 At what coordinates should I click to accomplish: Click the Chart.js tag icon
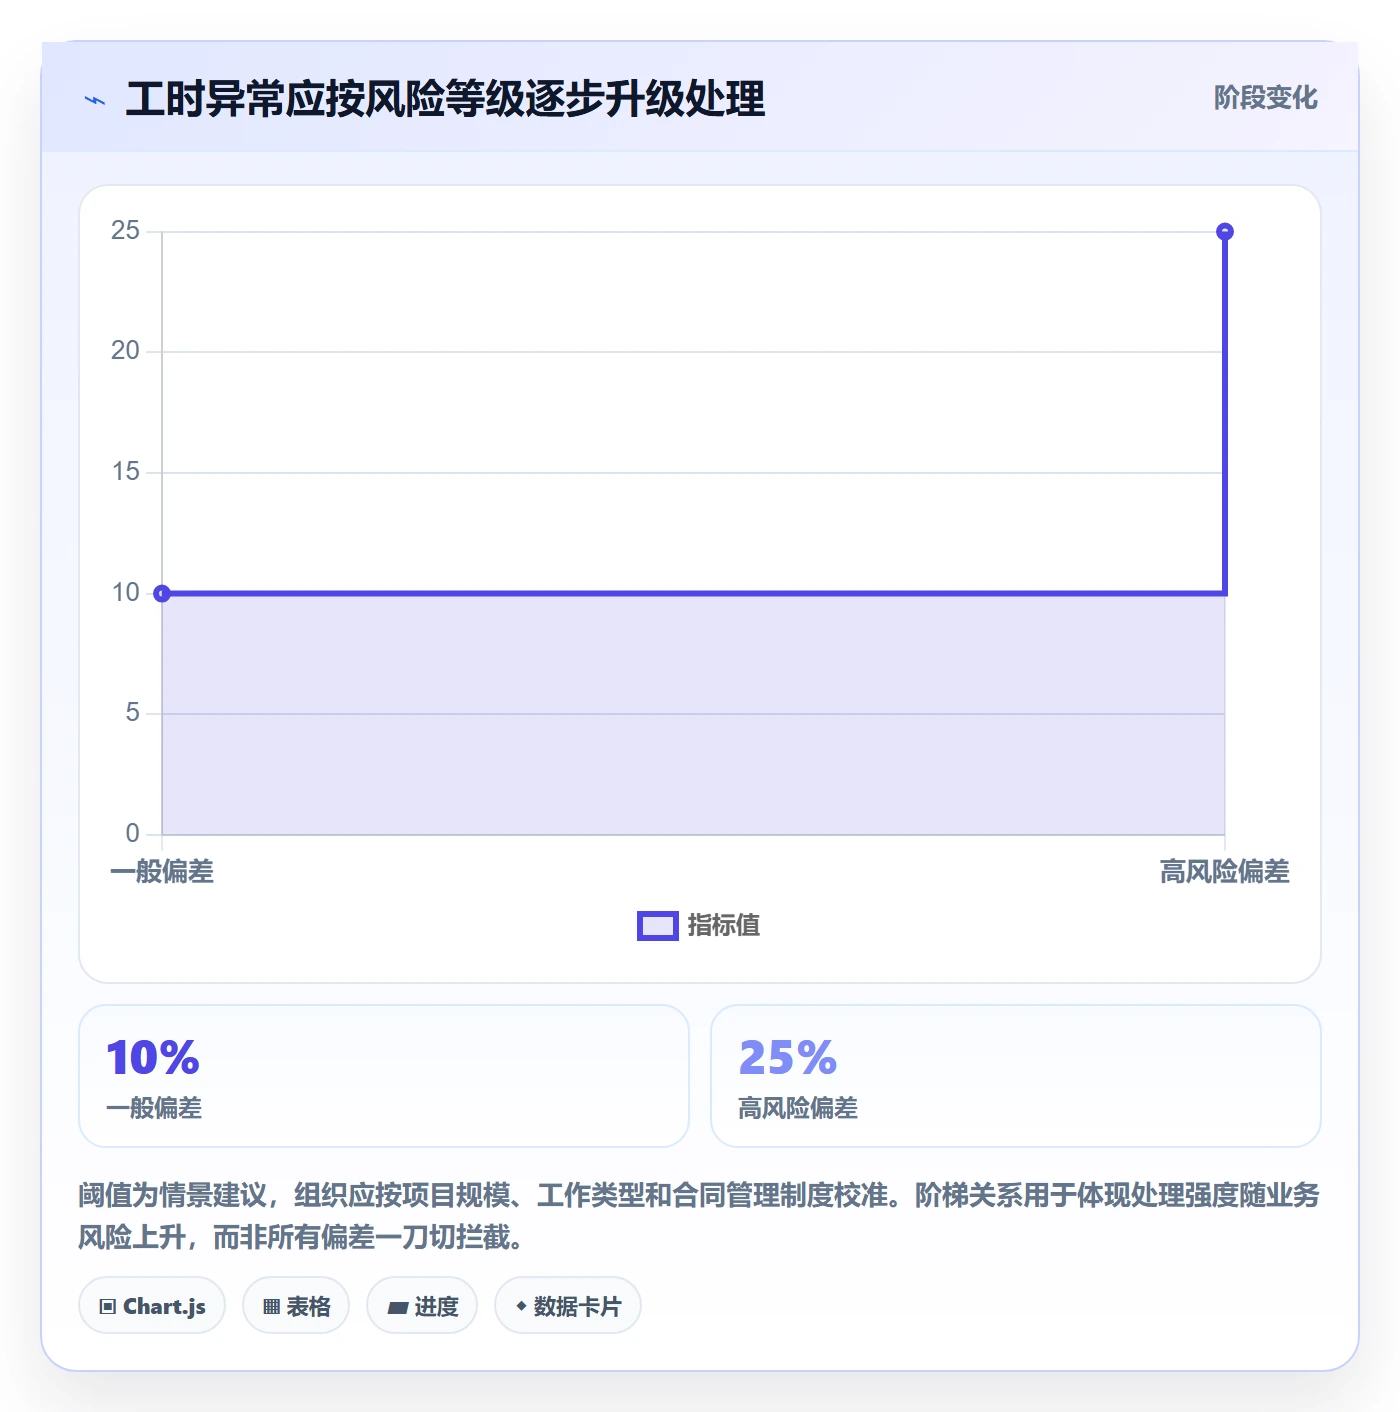pyautogui.click(x=108, y=1306)
